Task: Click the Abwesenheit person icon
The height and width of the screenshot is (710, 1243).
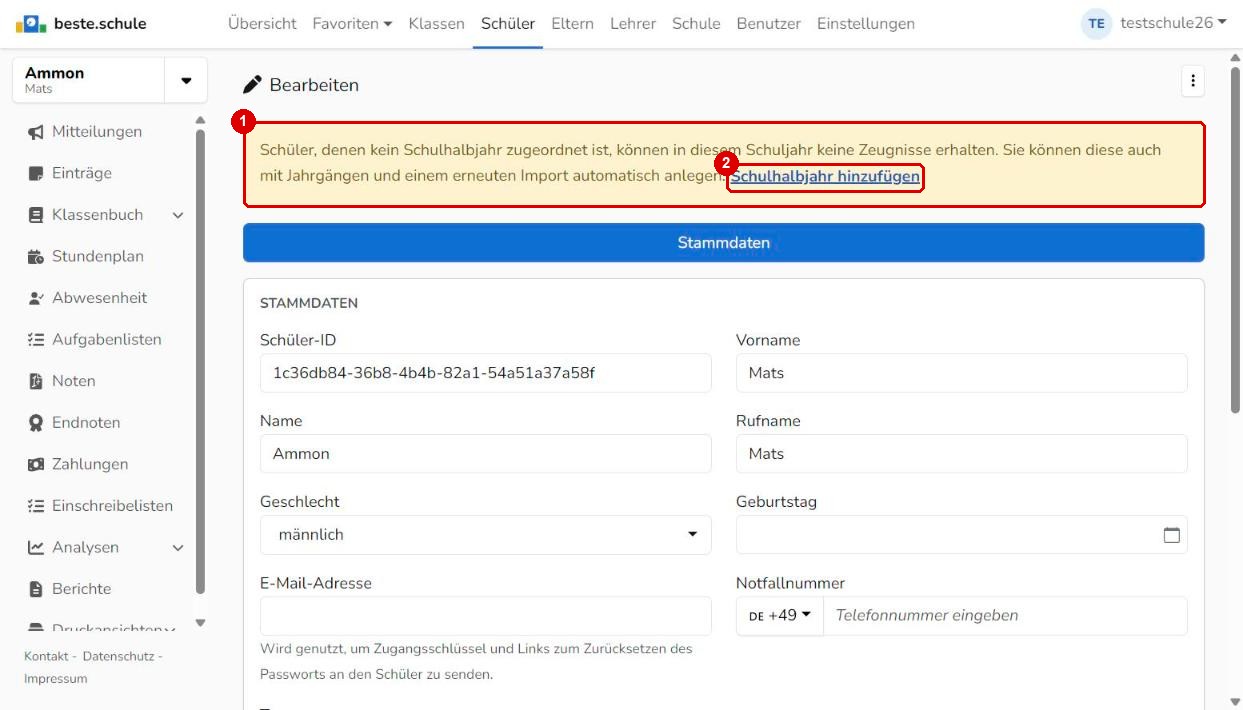Action: (35, 298)
